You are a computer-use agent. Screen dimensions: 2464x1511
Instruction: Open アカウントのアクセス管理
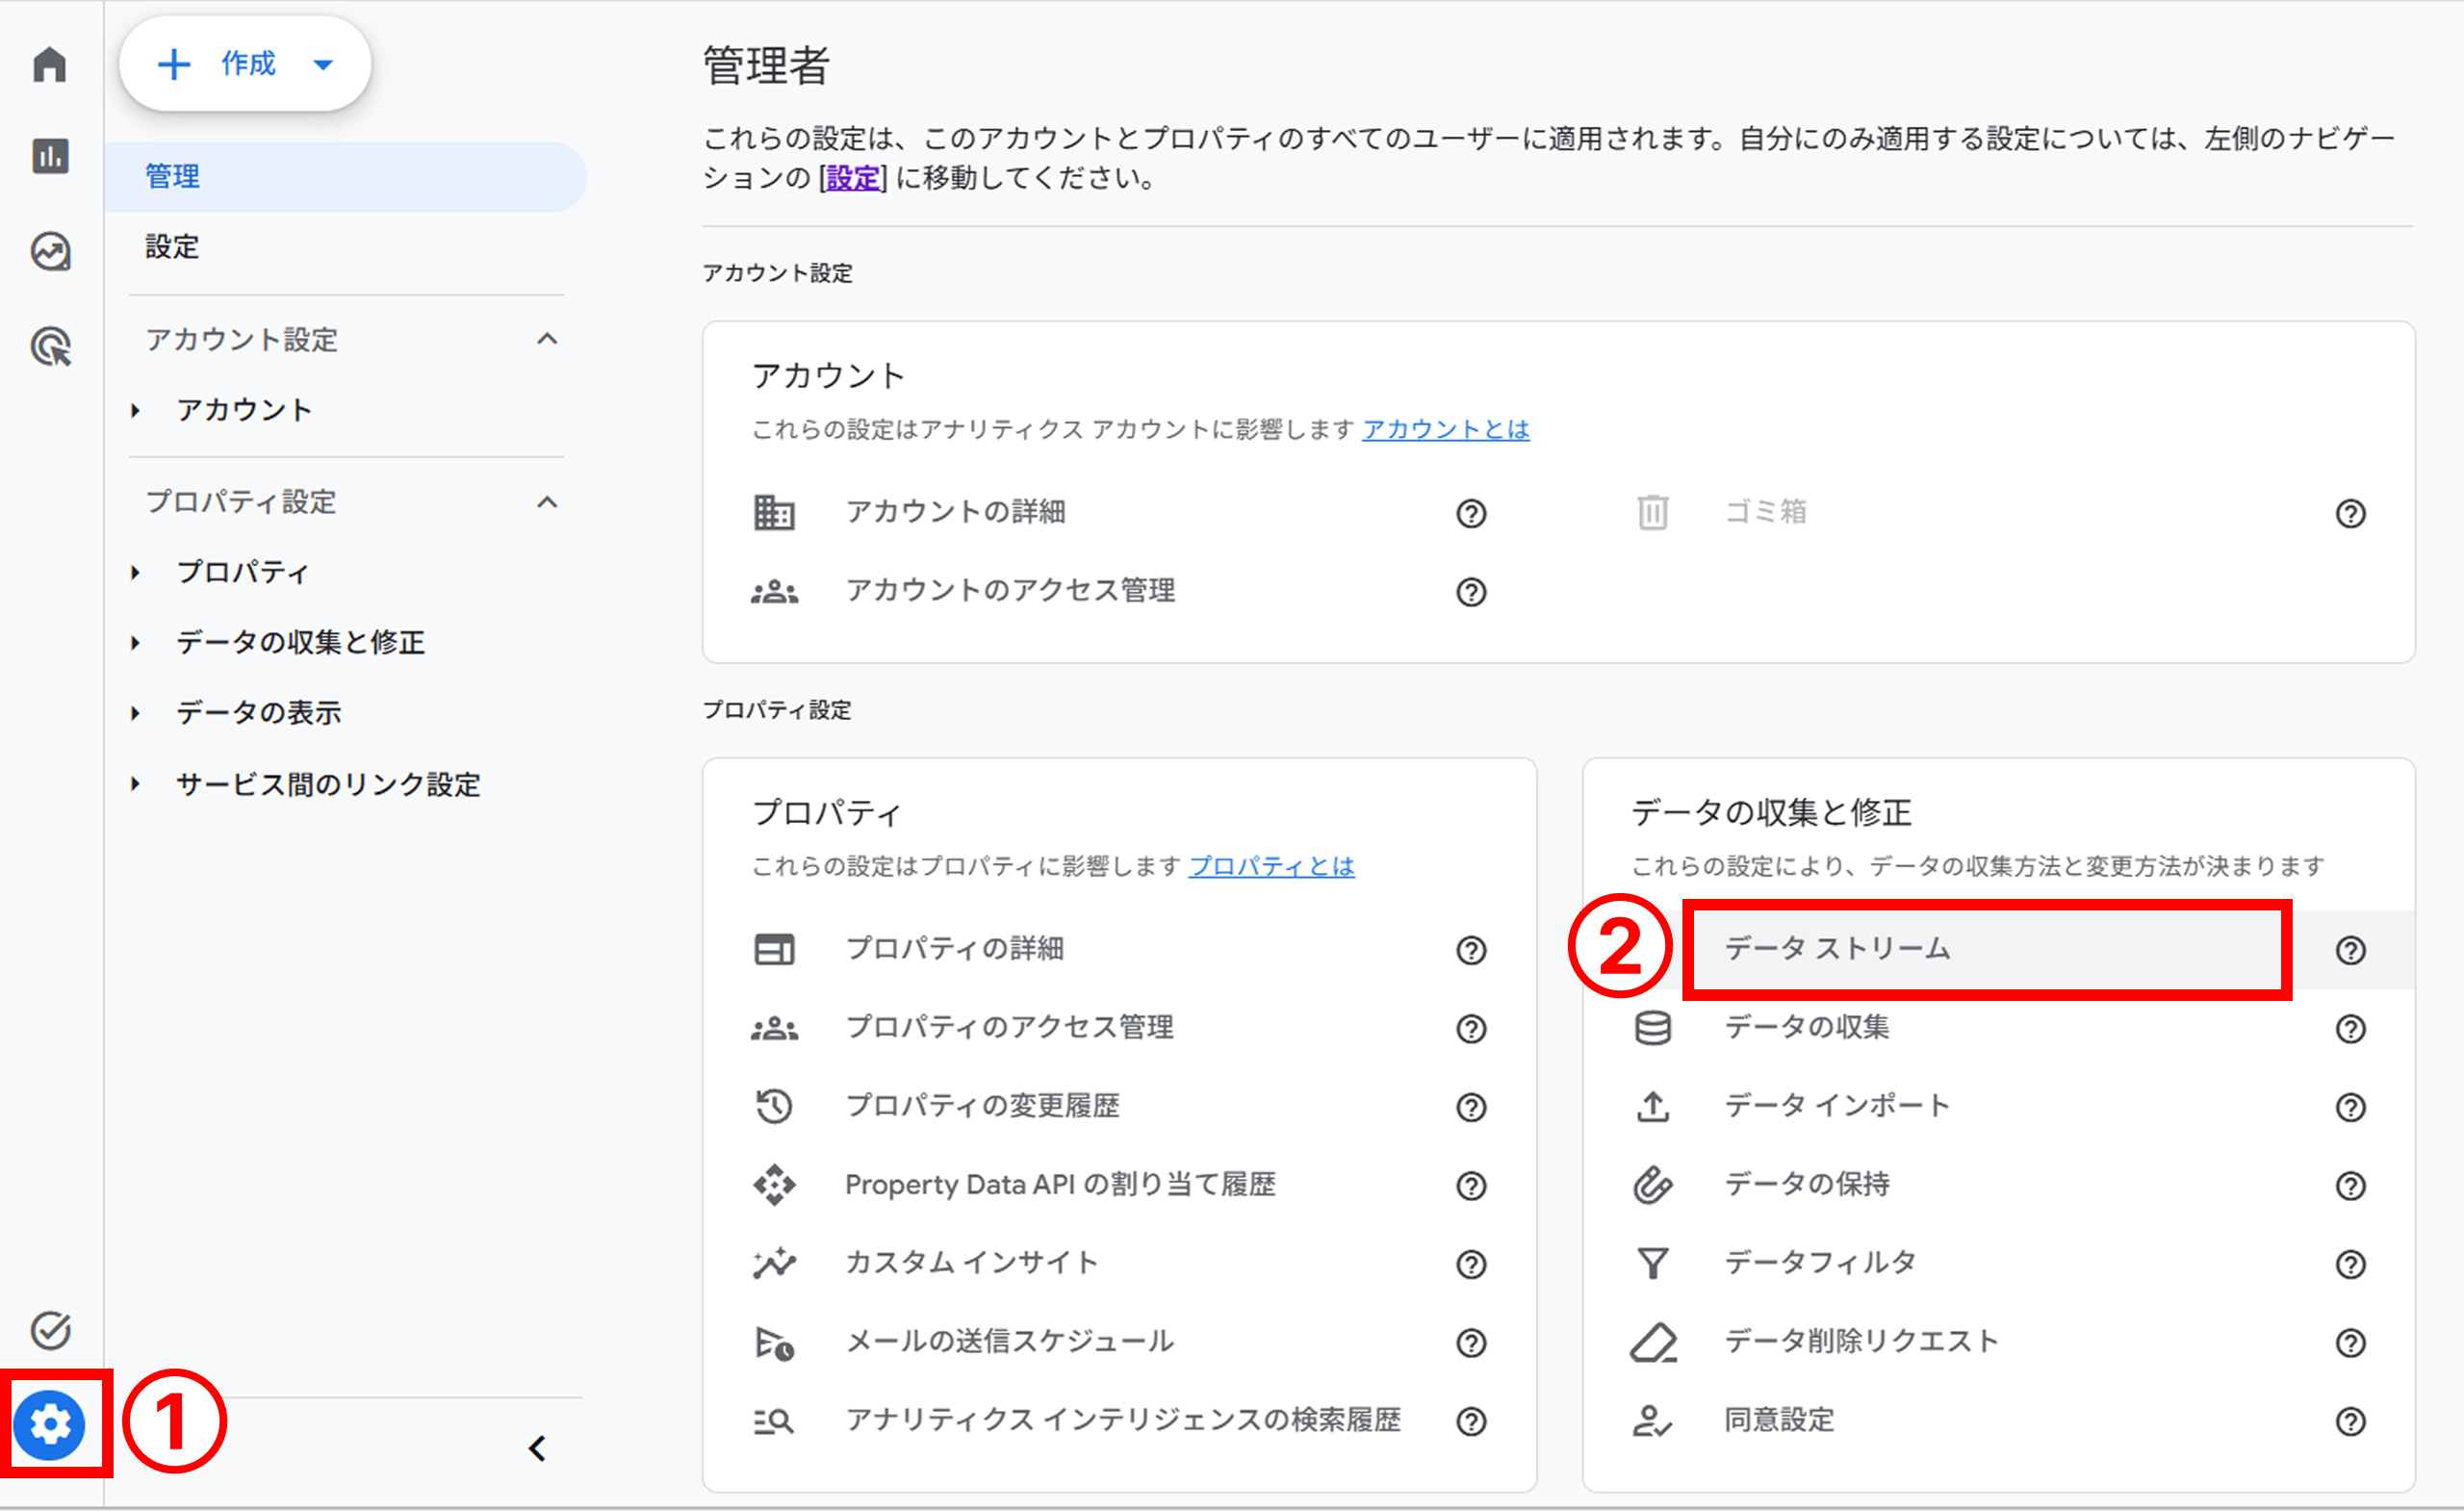click(x=1010, y=591)
